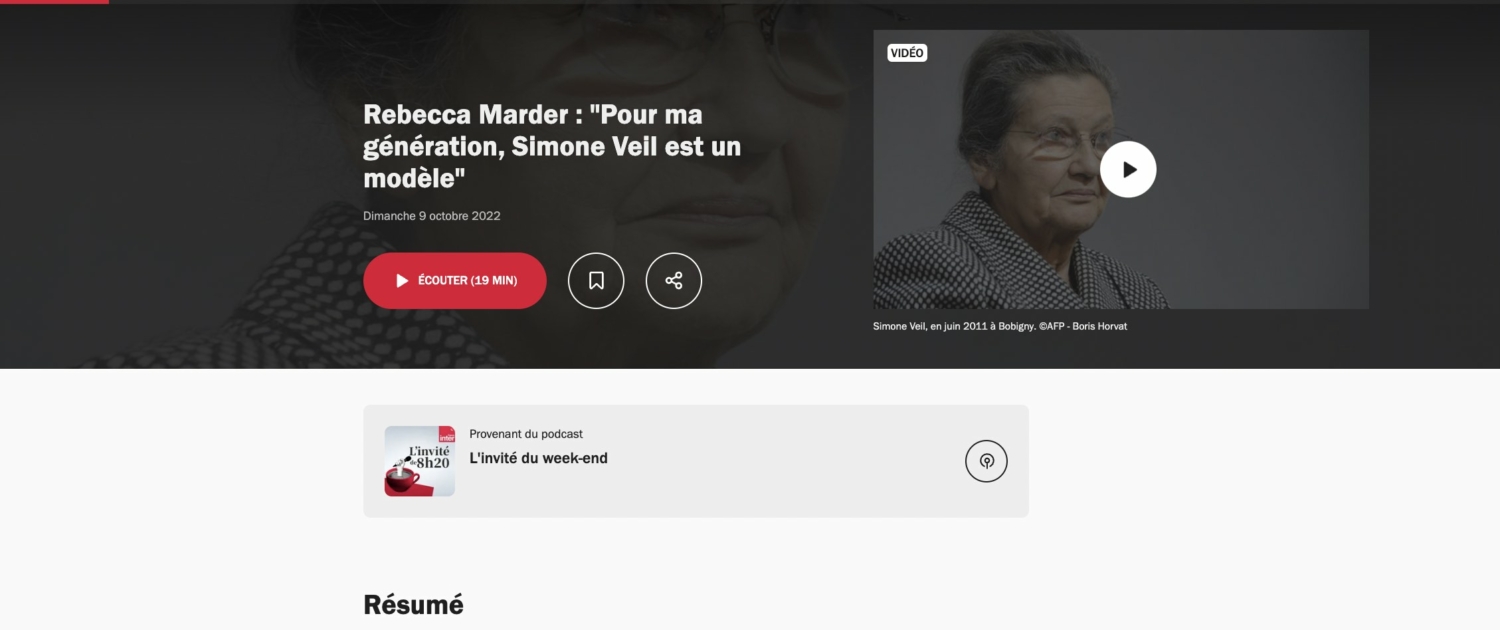The image size is (1500, 630).
Task: Click the France Inter logo on podcast cover
Action: pos(446,434)
